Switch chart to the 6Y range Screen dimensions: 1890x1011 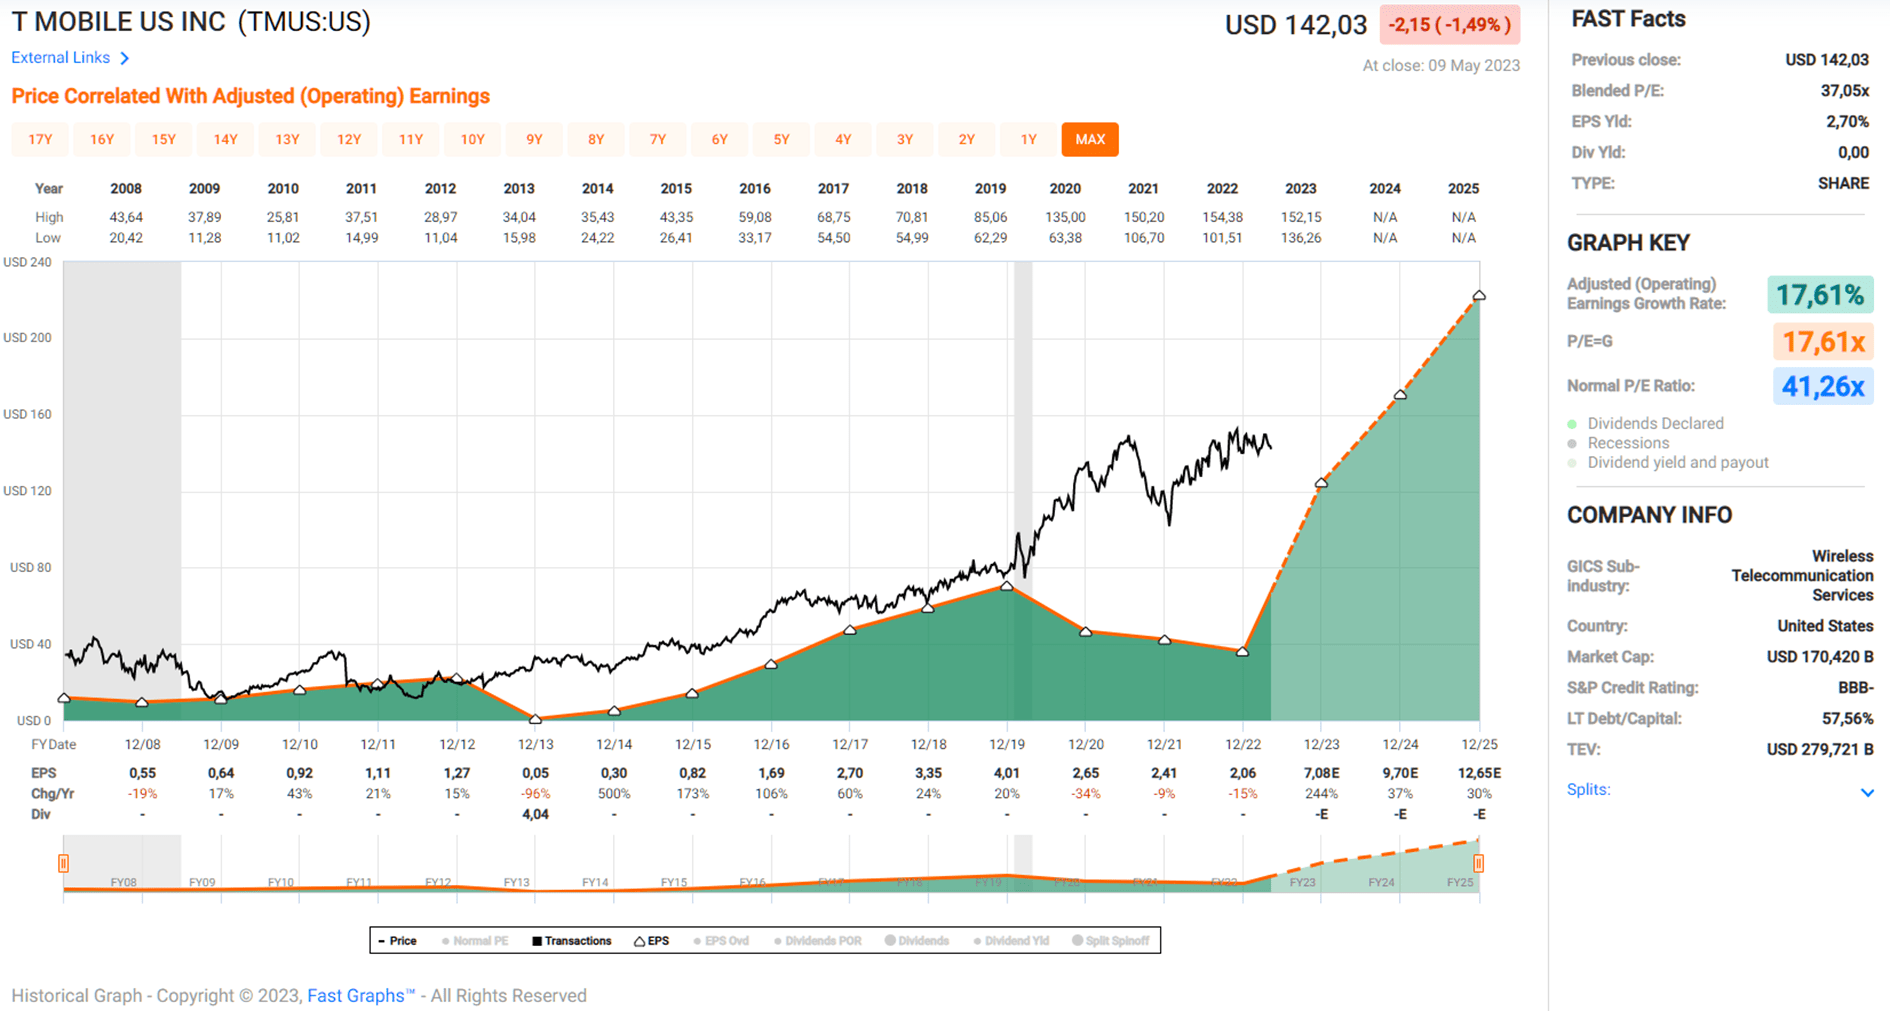tap(720, 139)
